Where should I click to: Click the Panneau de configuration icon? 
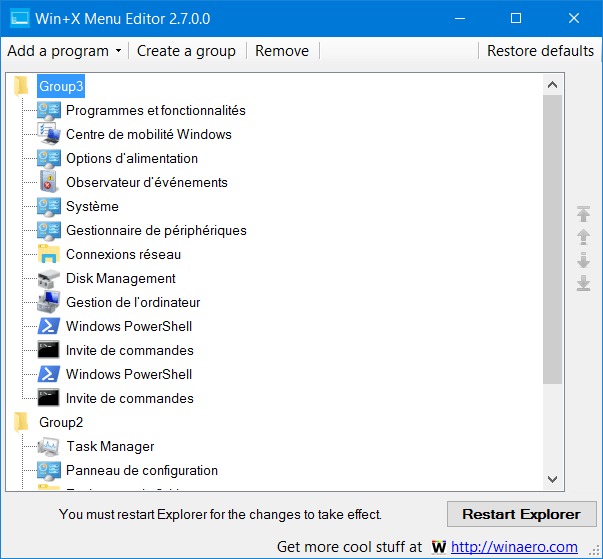pyautogui.click(x=49, y=471)
